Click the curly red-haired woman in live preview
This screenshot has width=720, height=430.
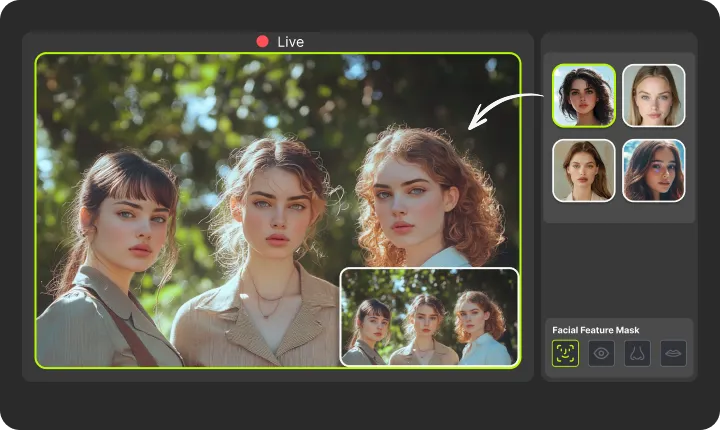420,200
